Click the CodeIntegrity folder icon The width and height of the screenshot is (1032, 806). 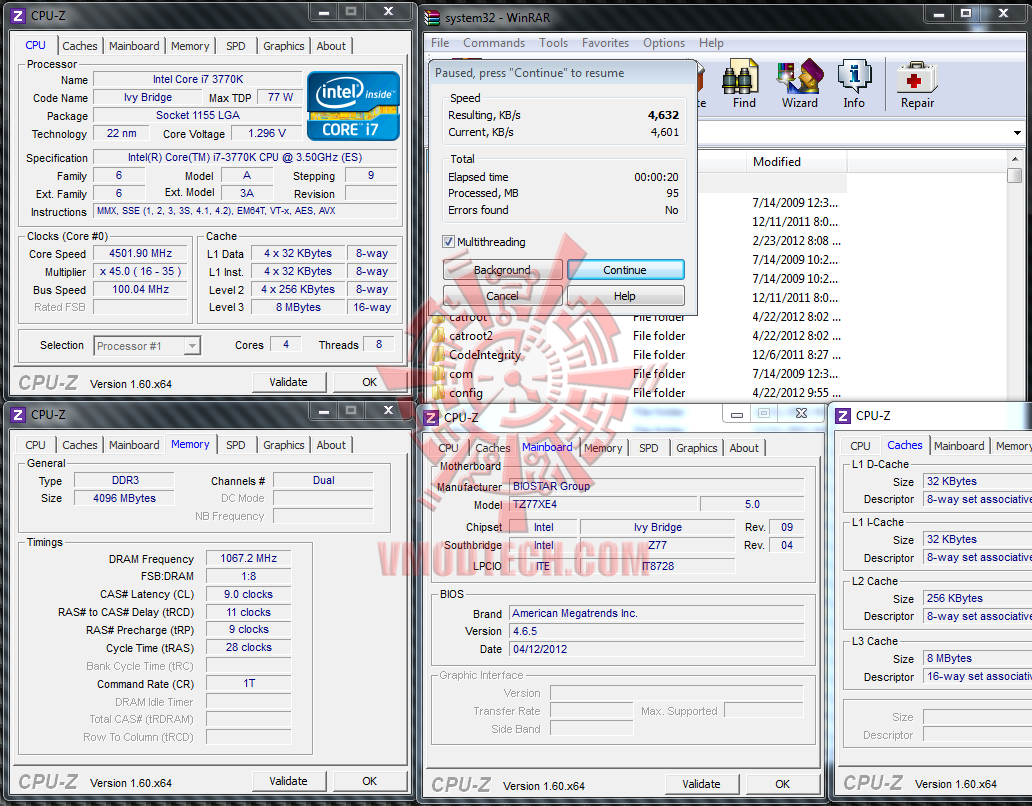click(x=438, y=355)
